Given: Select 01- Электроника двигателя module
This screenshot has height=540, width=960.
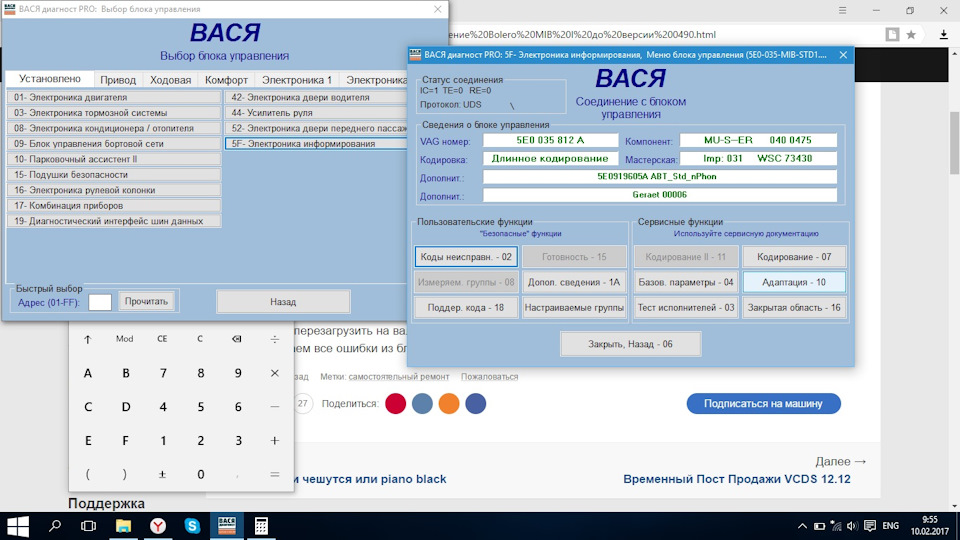Looking at the screenshot, I should point(114,97).
